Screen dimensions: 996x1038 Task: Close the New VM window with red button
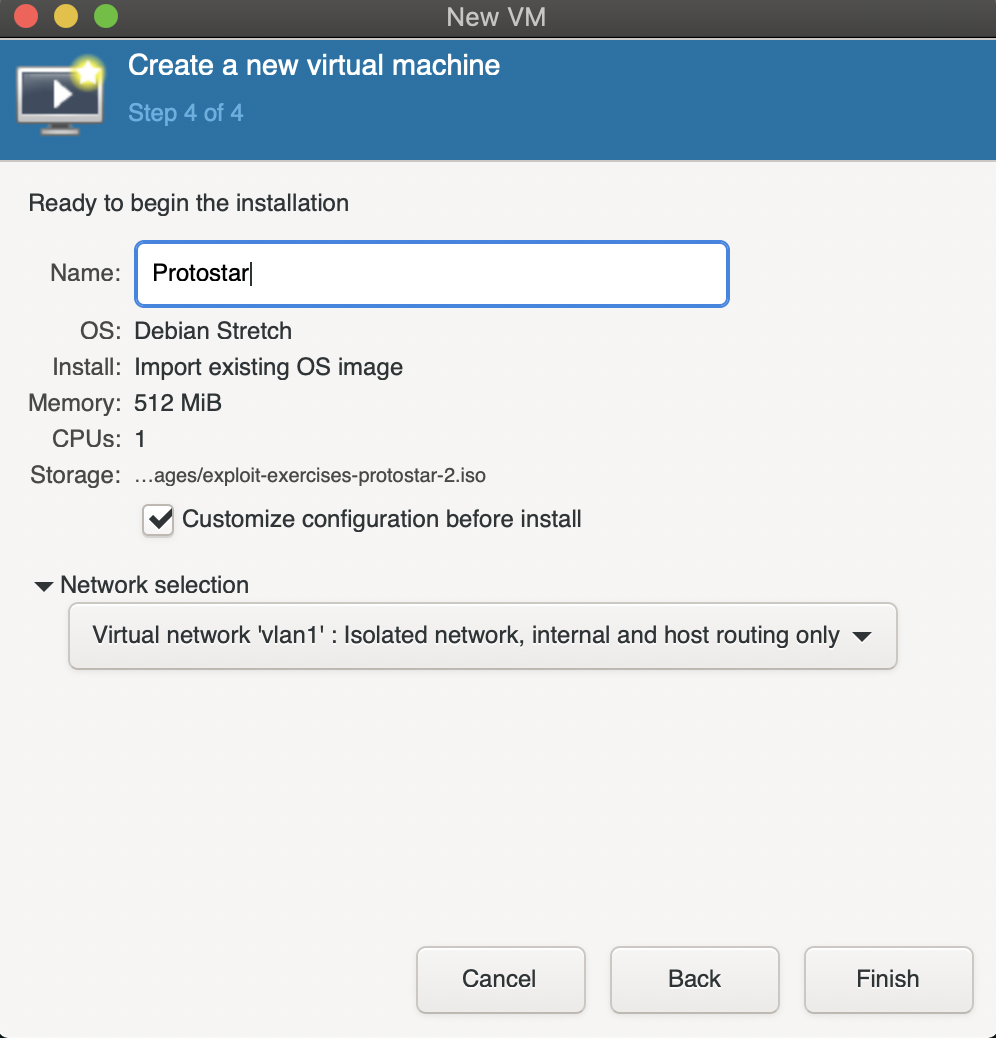26,16
